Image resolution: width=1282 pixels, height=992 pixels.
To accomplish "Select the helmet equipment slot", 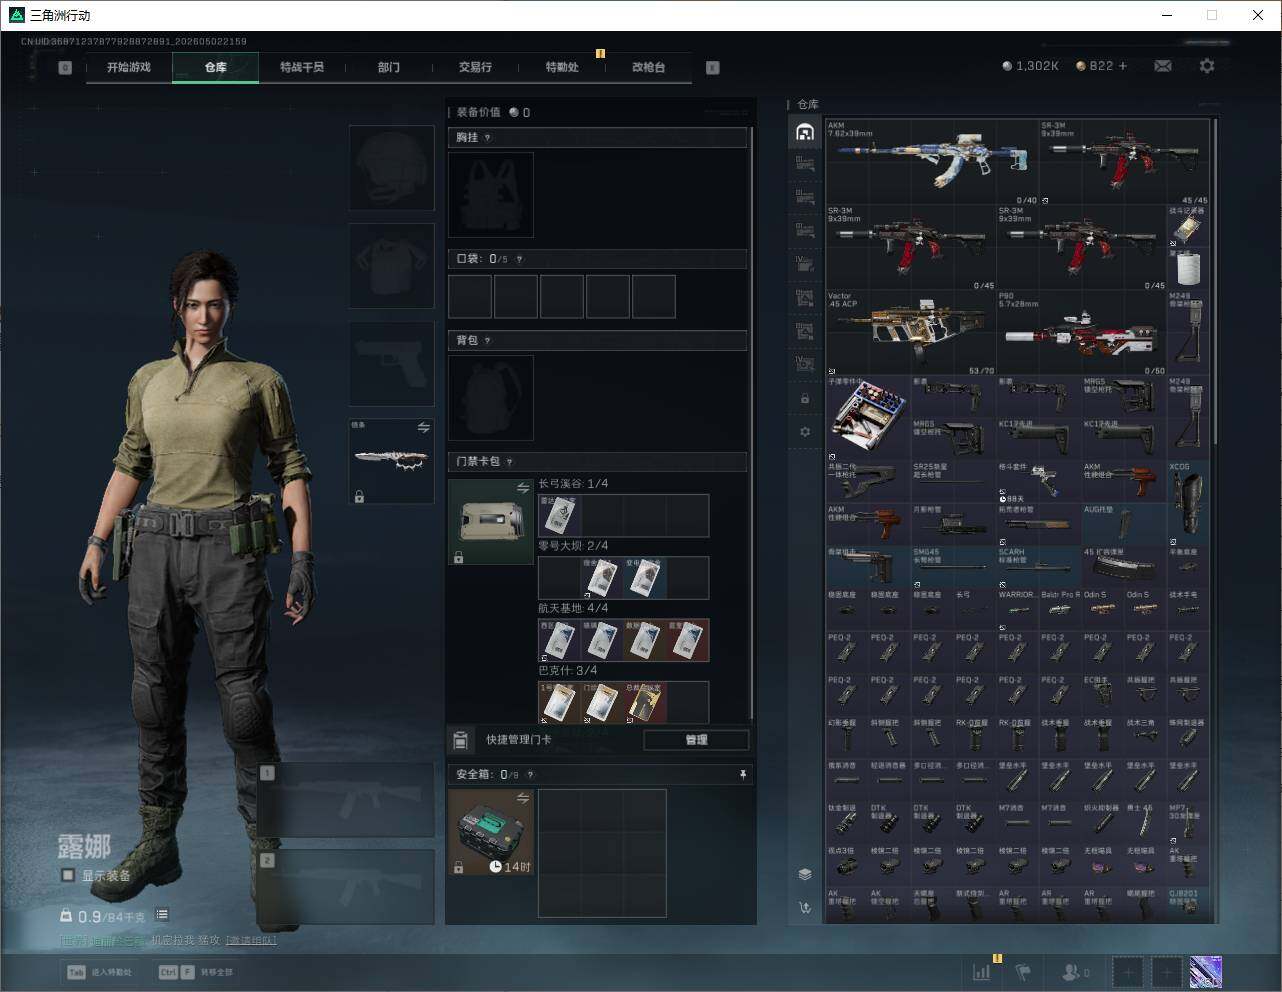I will point(392,168).
